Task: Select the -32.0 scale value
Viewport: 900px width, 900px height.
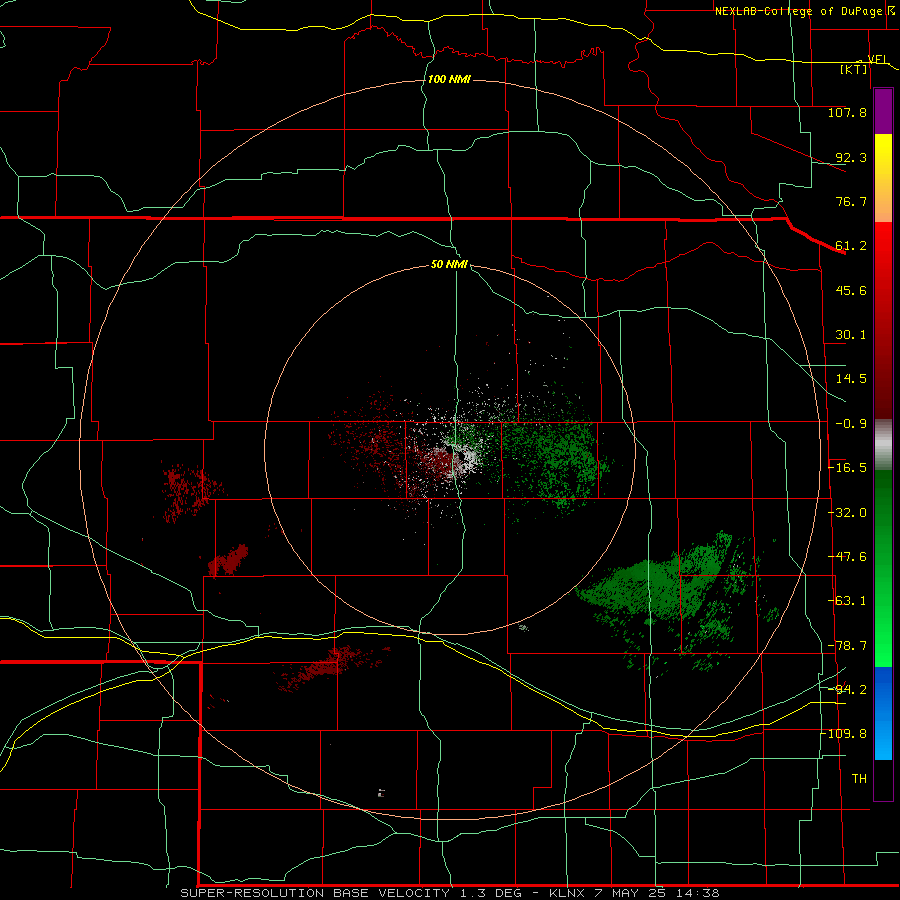Action: [848, 513]
